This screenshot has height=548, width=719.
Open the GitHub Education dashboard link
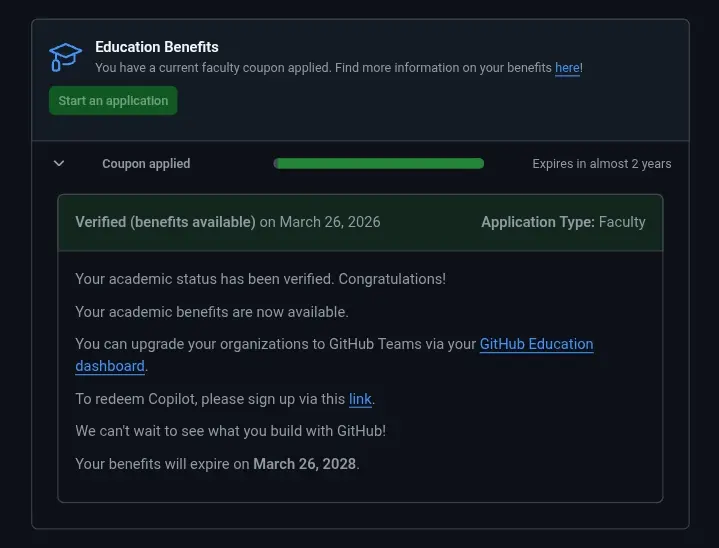click(536, 344)
